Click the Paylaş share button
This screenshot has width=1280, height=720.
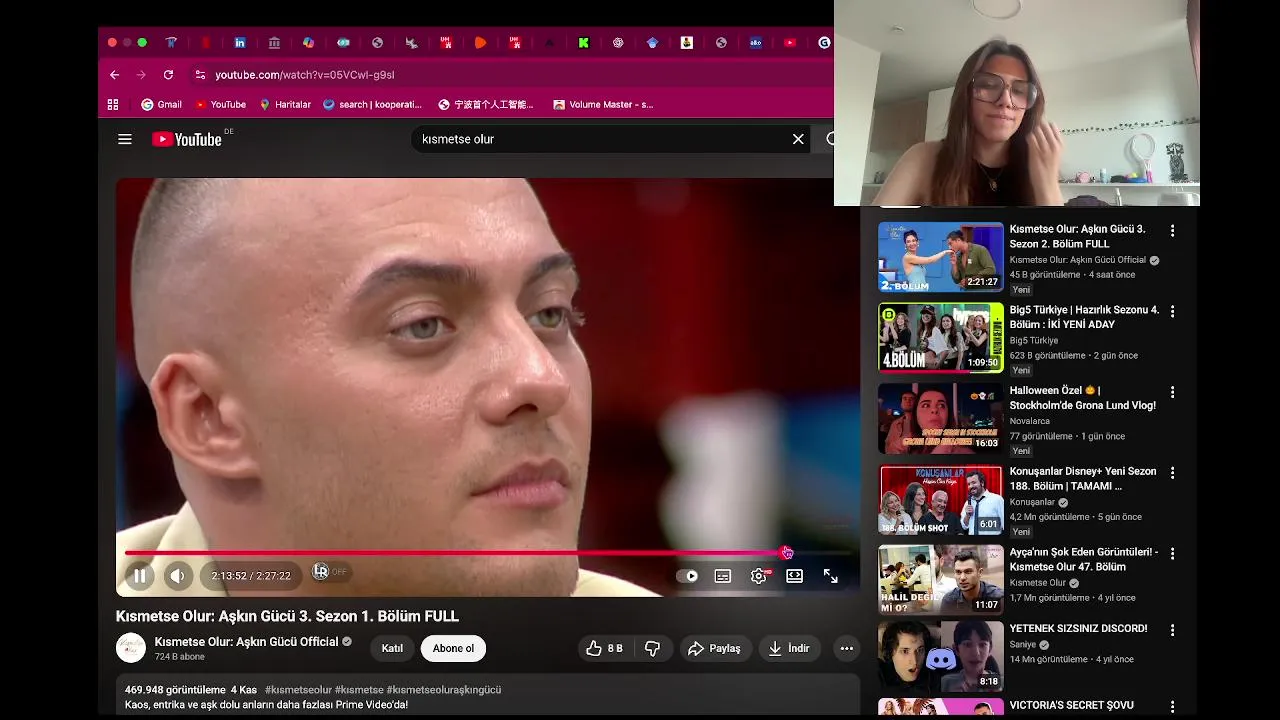(714, 648)
